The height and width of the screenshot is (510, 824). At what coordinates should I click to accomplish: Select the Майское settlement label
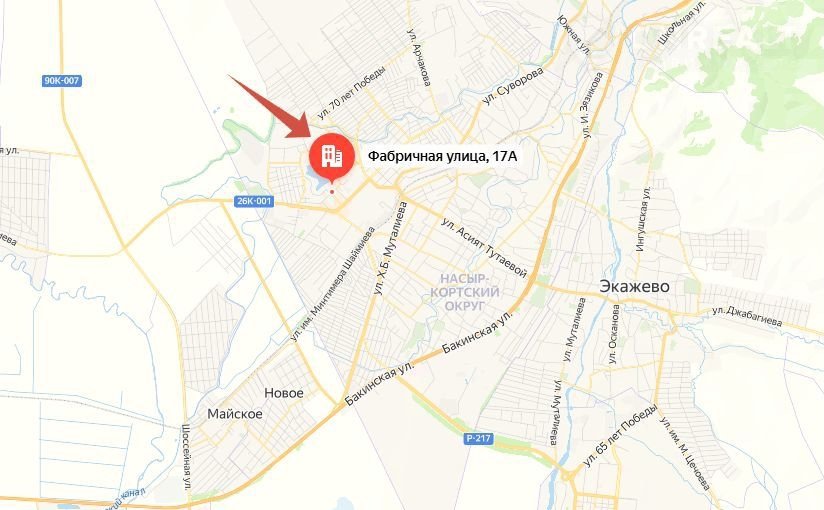tap(234, 414)
